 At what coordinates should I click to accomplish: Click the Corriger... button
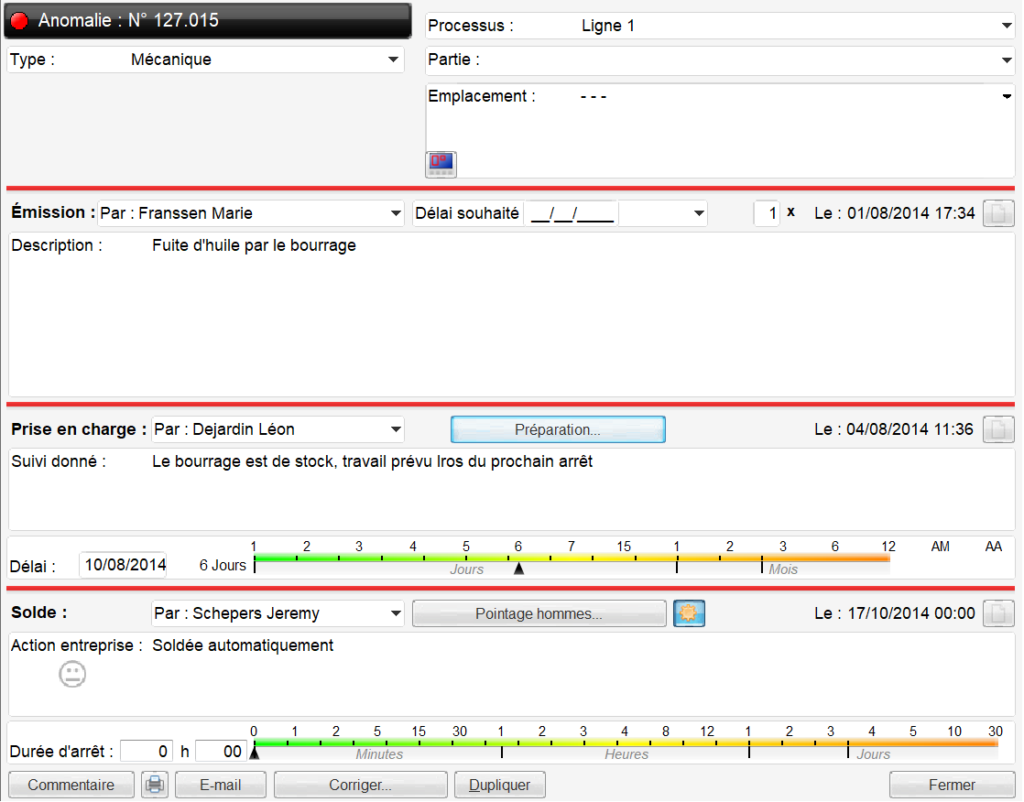[360, 784]
